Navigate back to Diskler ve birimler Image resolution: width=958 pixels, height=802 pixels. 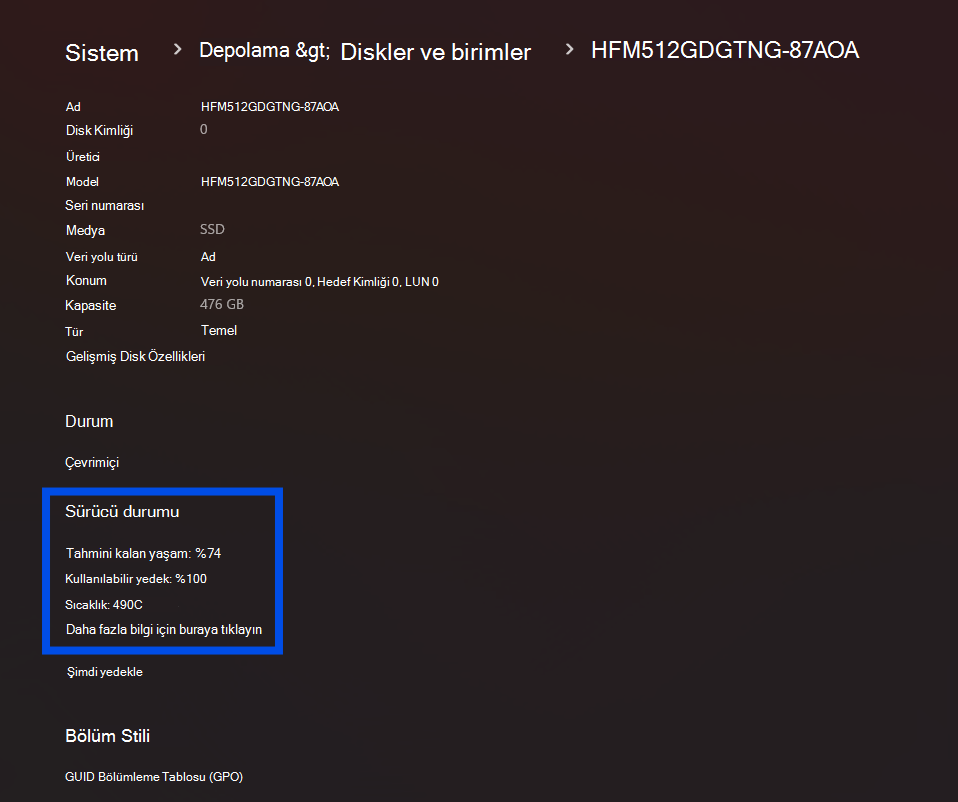click(436, 53)
